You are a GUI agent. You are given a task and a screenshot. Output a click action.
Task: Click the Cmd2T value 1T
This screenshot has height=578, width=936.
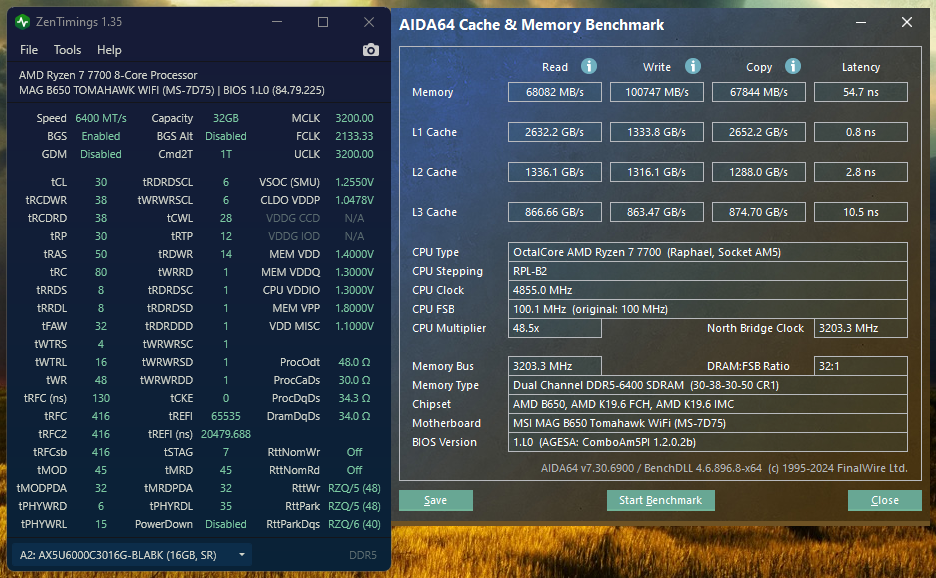coord(226,154)
